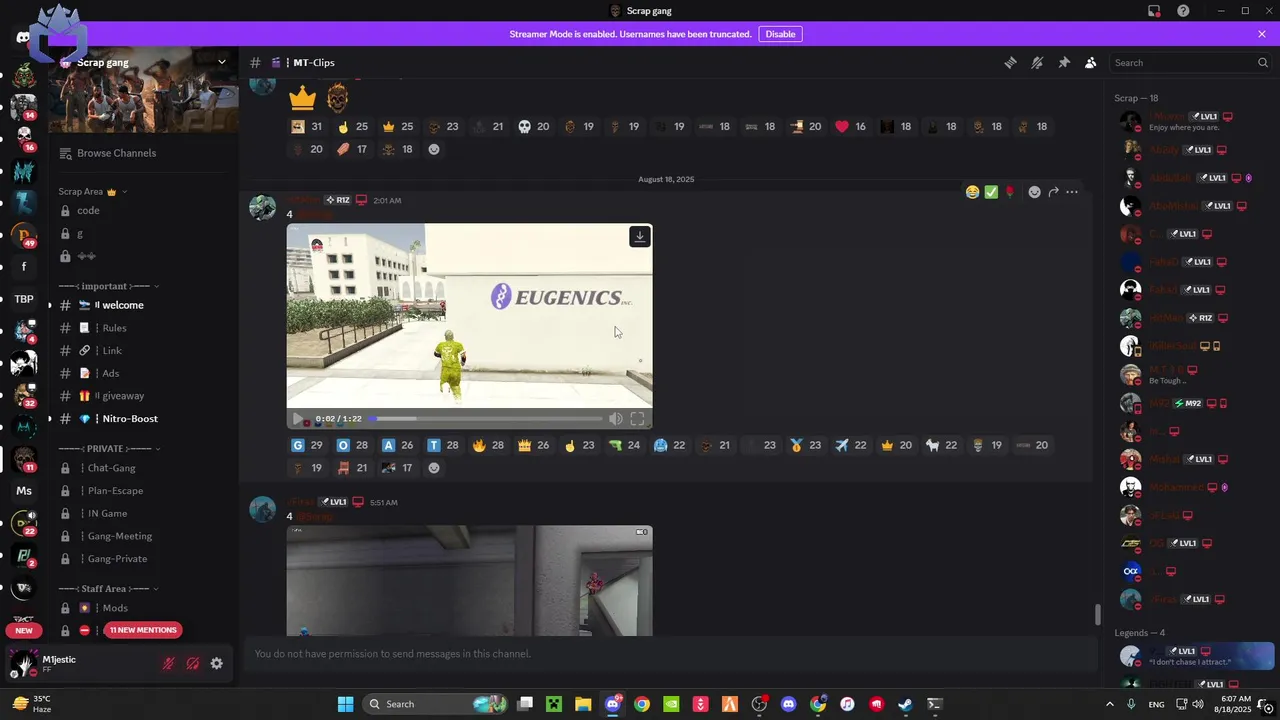This screenshot has width=1280, height=720.
Task: Toggle the A letter reaction with 26
Action: (x=397, y=445)
